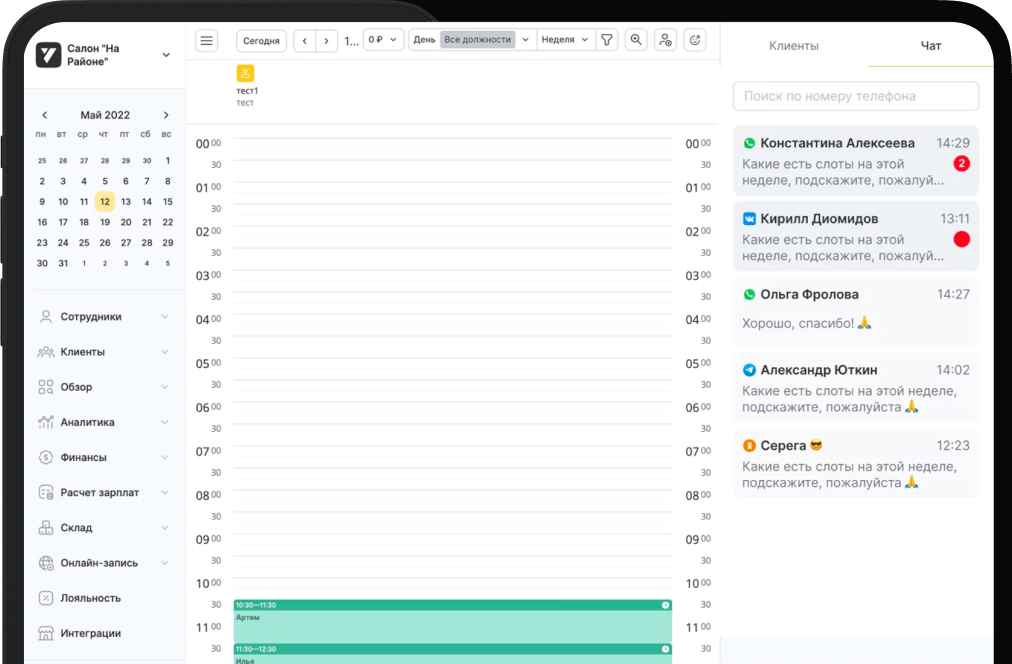The image size is (1012, 664).
Task: Select the Аналитика chart icon in the sidebar
Action: (x=46, y=422)
